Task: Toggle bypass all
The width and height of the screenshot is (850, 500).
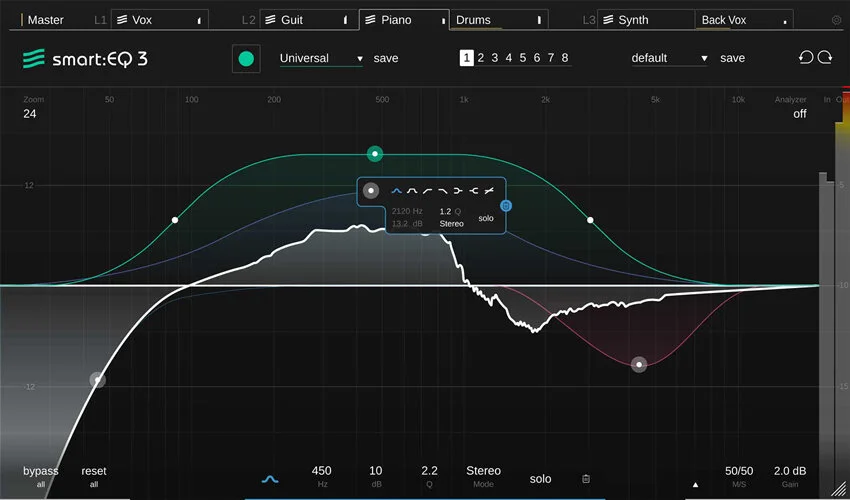Action: (41, 476)
